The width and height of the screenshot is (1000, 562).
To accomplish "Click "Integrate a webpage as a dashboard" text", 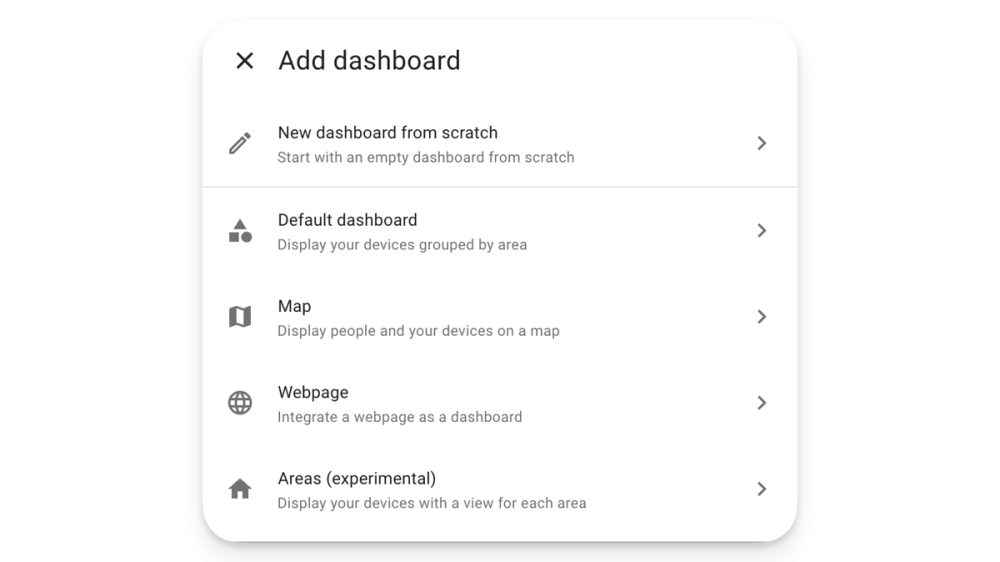I will point(400,417).
